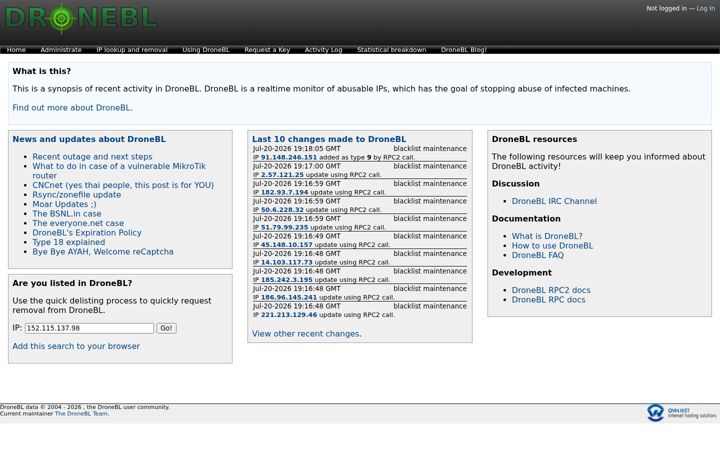Read the 'Moar Updates ;)' post
Viewport: 720px width, 450px height.
click(x=64, y=204)
